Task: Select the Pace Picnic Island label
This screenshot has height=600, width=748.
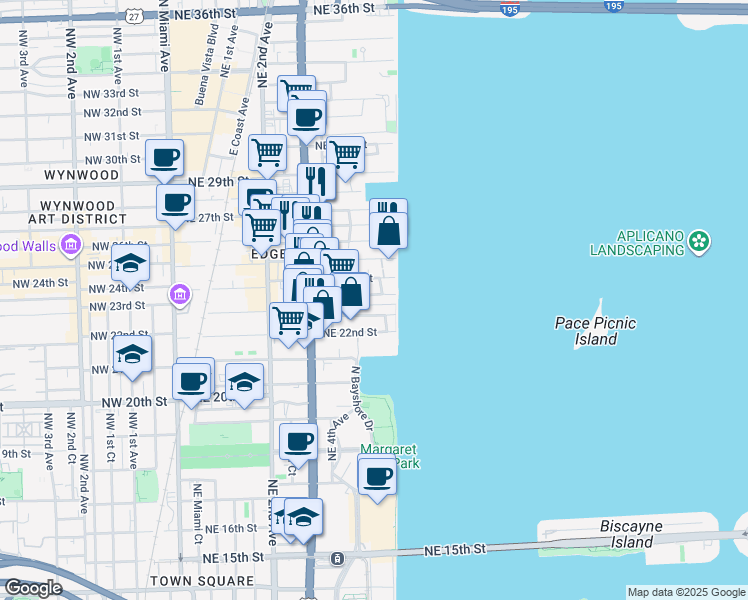Action: pos(595,331)
